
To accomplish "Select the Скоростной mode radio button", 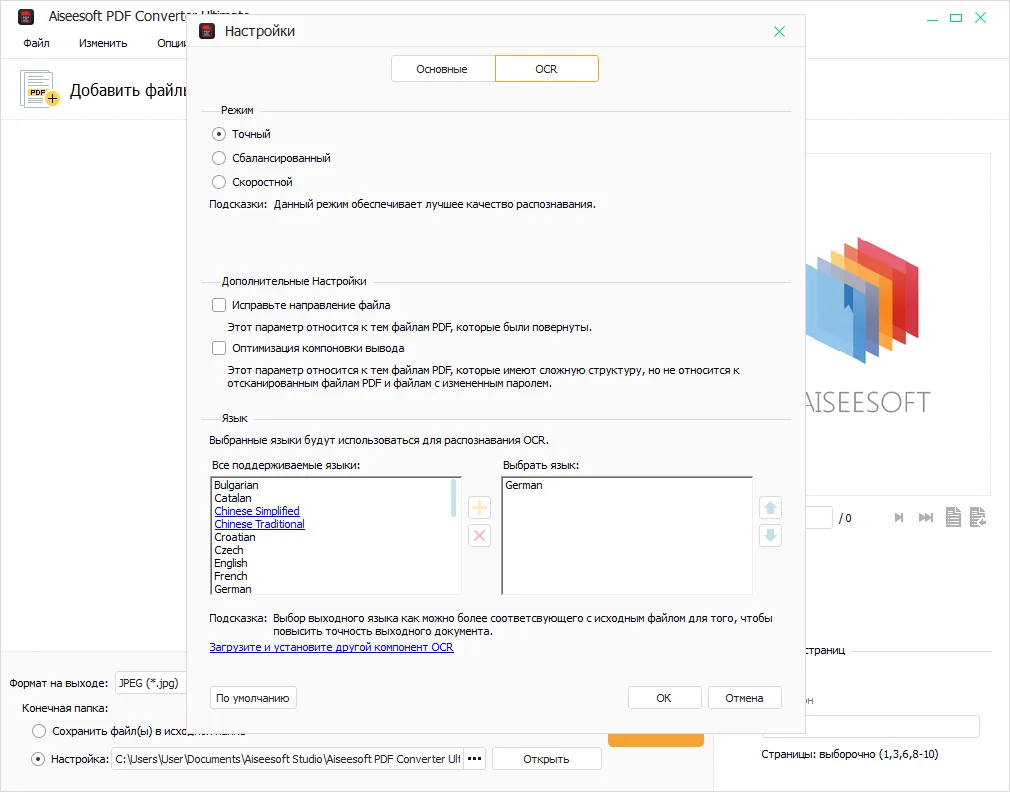I will pos(219,182).
